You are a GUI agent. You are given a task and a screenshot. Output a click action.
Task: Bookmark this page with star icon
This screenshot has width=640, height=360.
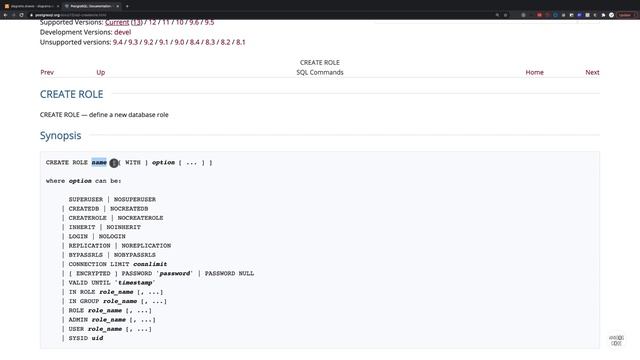505,15
